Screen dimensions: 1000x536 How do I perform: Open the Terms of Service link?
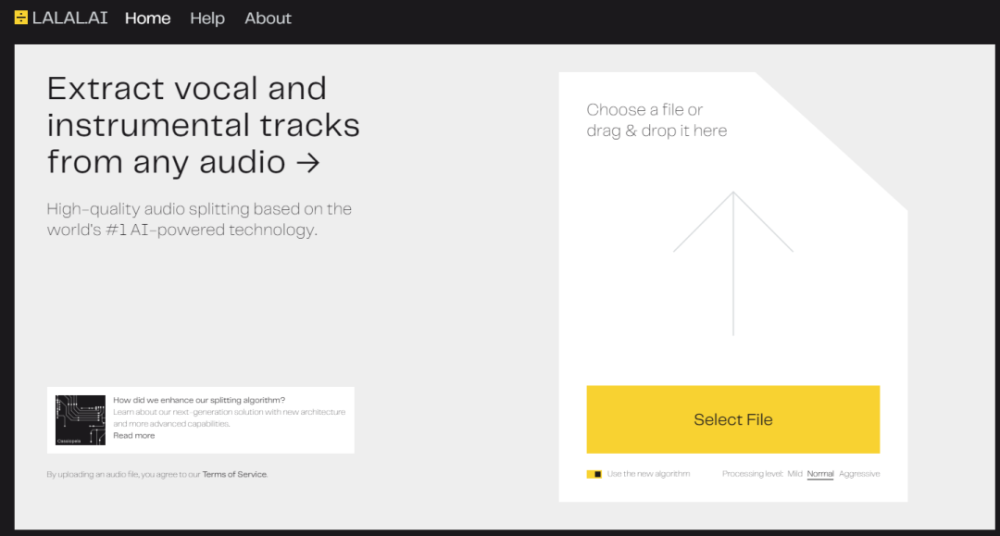click(235, 475)
